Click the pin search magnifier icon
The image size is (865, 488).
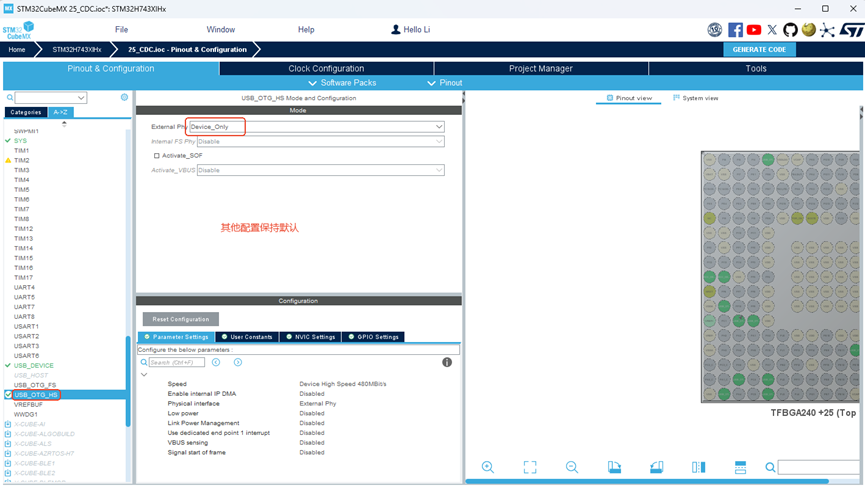[770, 468]
